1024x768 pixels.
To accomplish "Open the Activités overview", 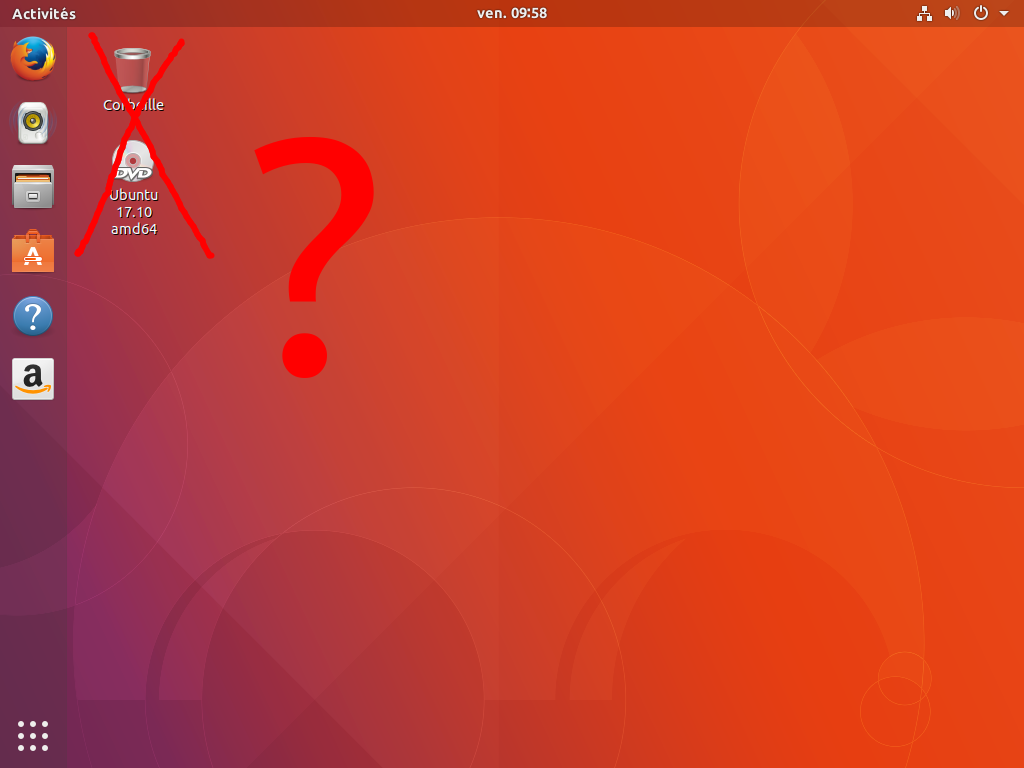I will tap(42, 13).
